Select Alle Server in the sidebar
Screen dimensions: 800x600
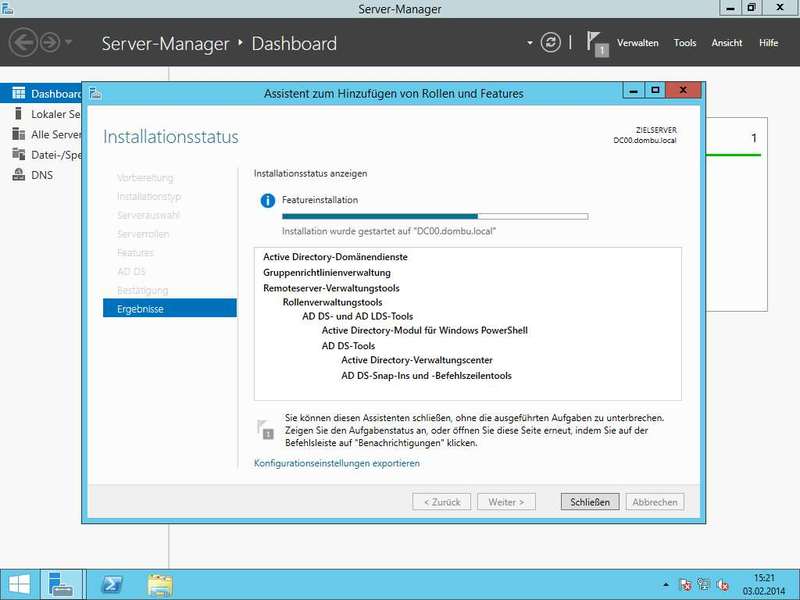click(x=41, y=134)
